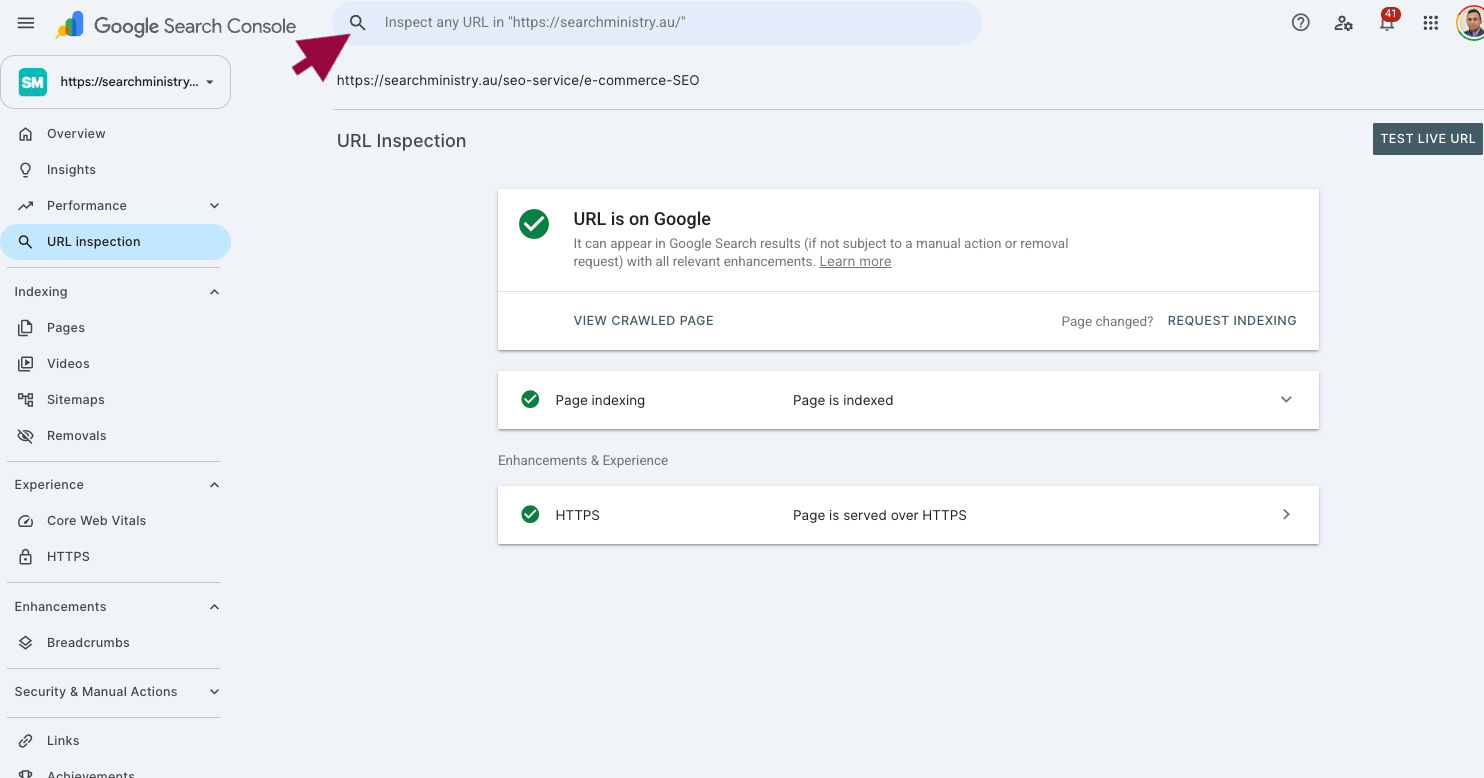Screen dimensions: 1484x778
Task: Focus the Inspect any URL search field
Action: coord(656,23)
